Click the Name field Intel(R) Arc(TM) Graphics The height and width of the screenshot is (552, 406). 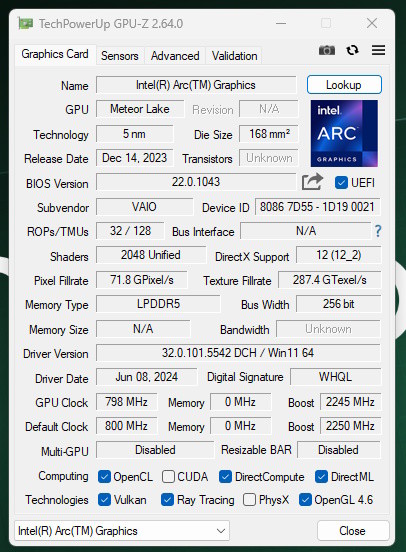[196, 85]
